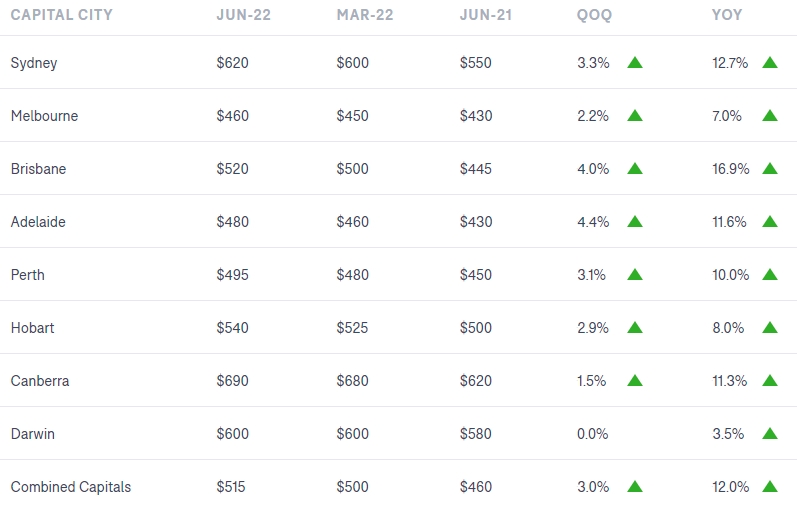Click the QOQ column header
Viewport: 797px width, 507px height.
[x=594, y=15]
